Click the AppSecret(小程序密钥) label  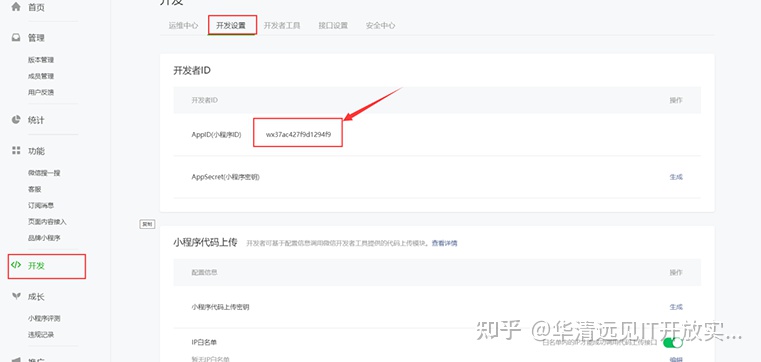(226, 177)
